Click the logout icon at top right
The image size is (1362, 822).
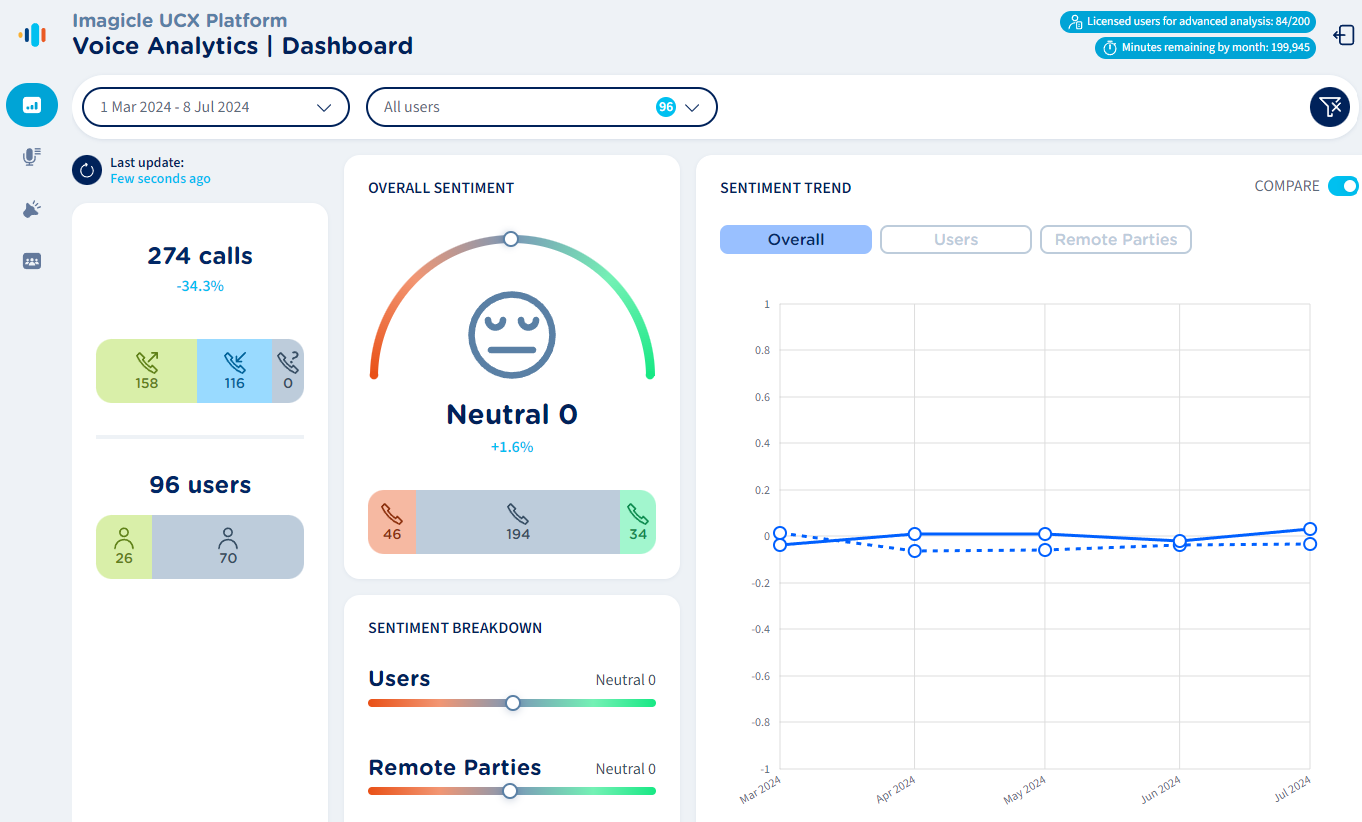point(1343,35)
